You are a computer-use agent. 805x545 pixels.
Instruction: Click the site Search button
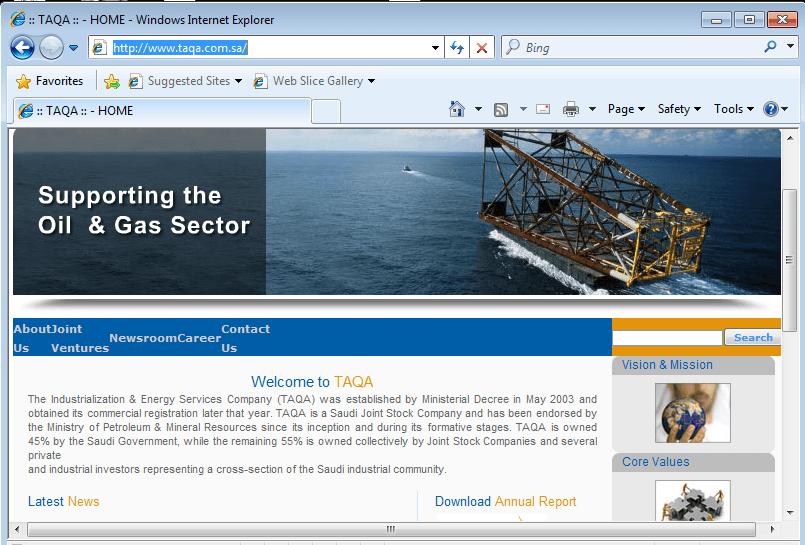coord(753,337)
